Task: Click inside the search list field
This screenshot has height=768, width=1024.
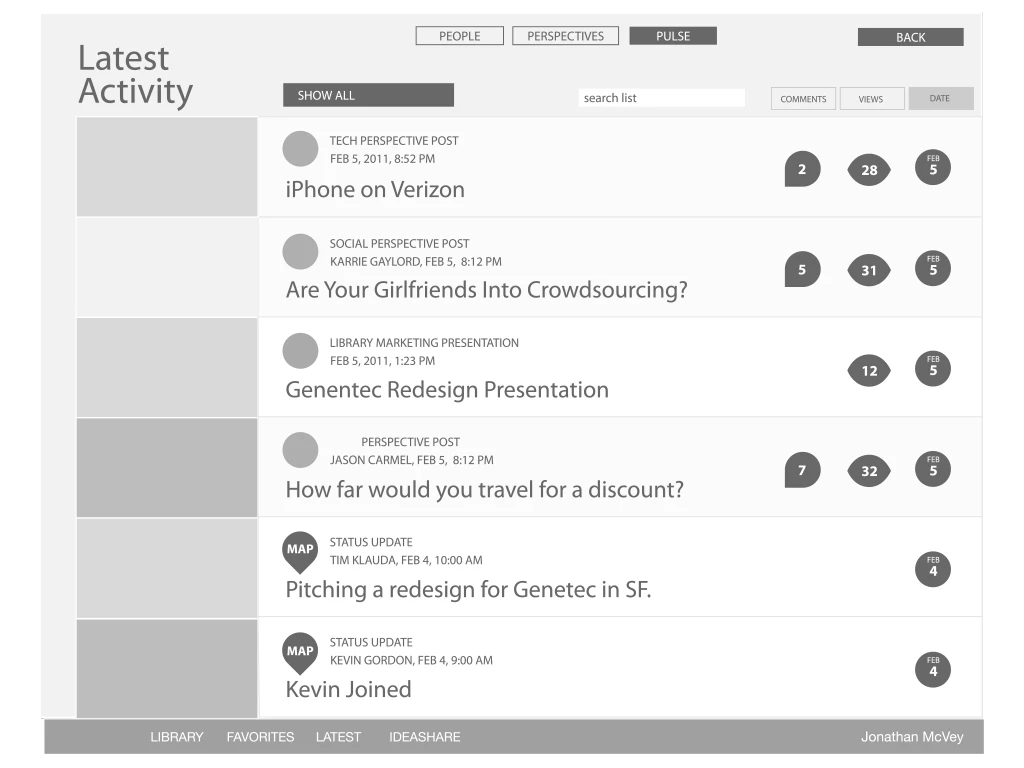Action: click(x=661, y=97)
